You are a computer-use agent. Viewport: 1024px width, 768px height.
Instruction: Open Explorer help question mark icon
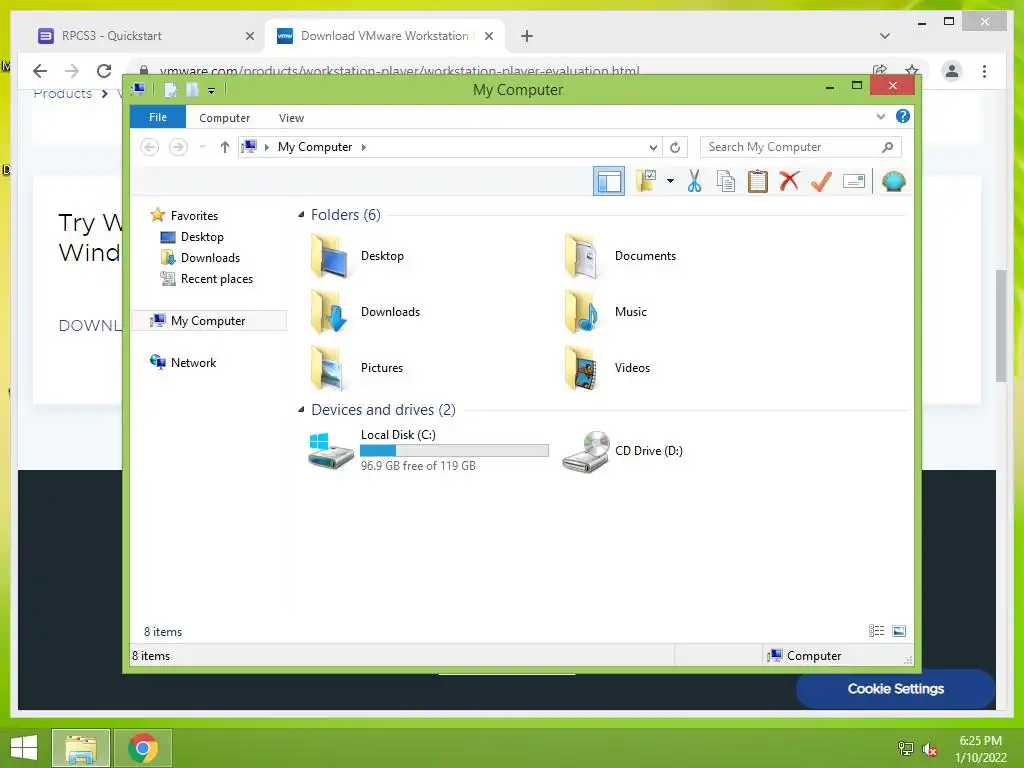pos(903,116)
